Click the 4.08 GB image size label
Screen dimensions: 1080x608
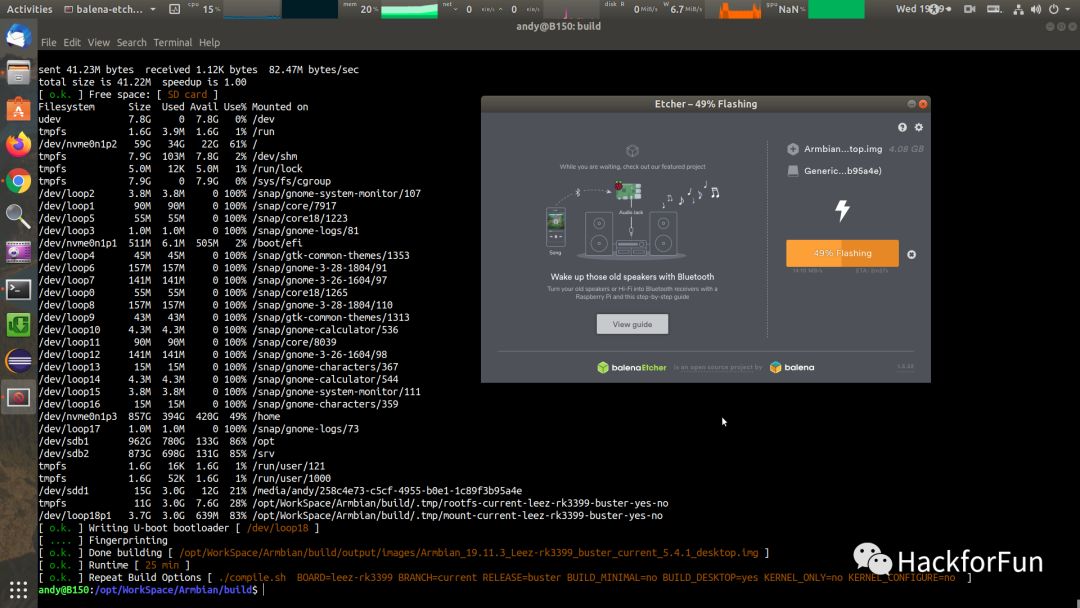pos(906,149)
